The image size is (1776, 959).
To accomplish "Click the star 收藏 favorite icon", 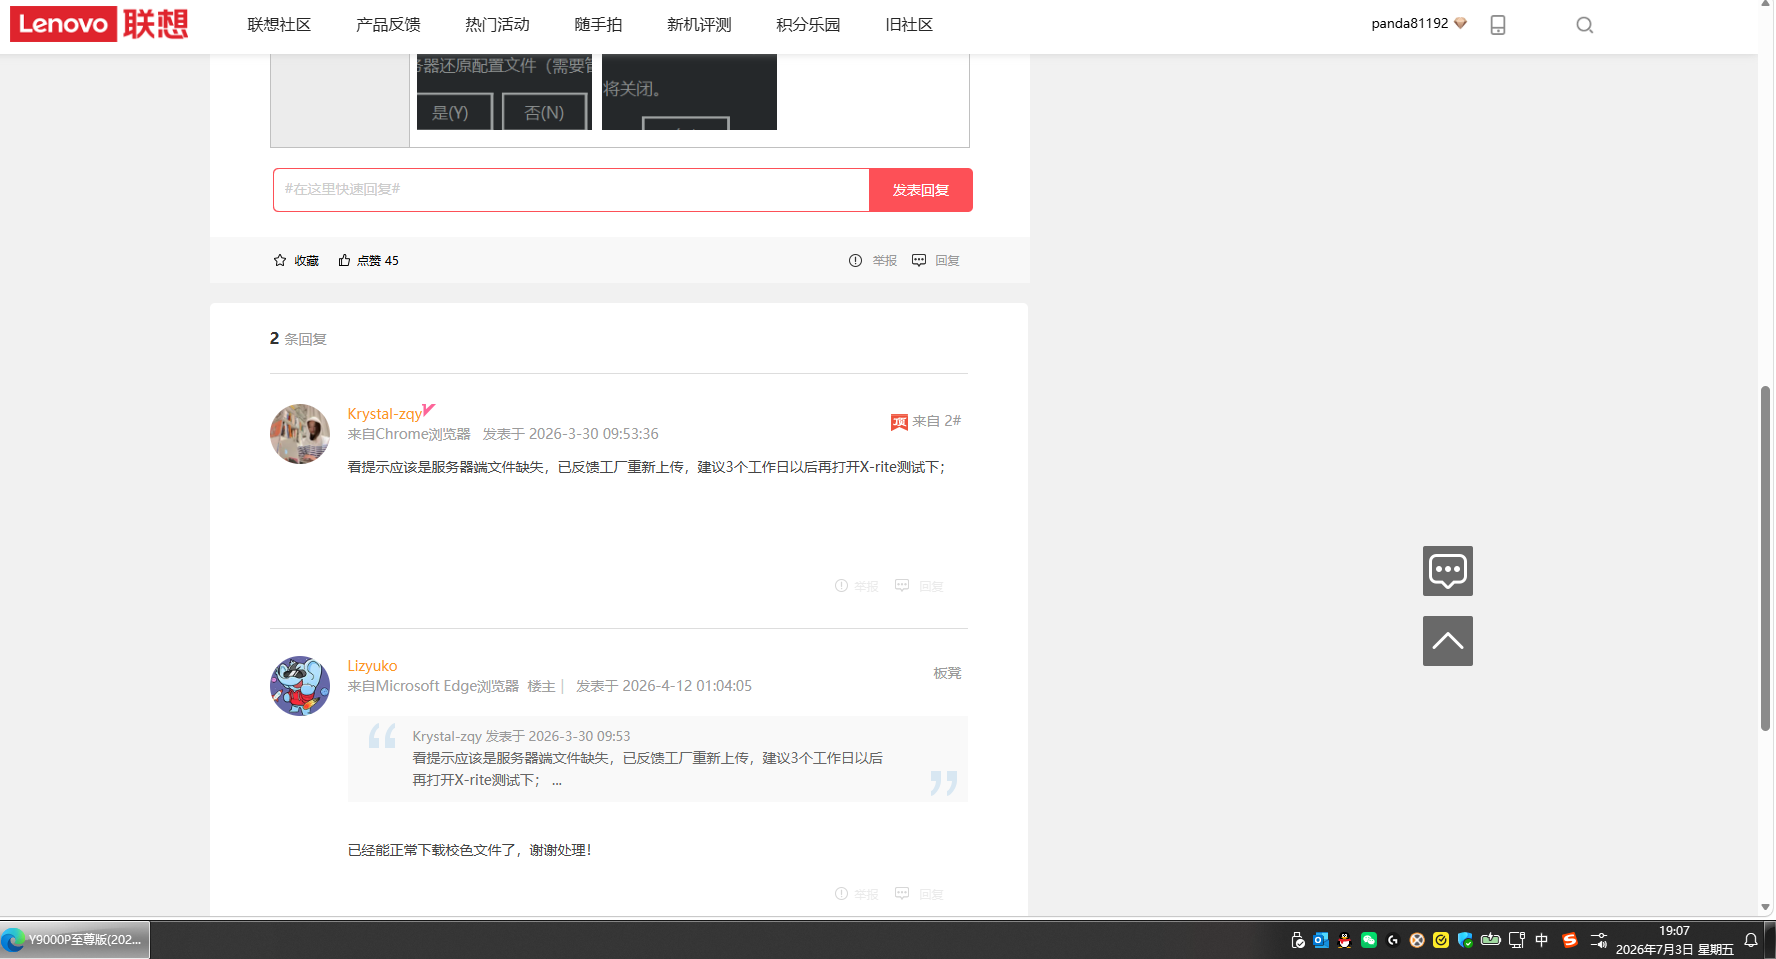I will click(280, 260).
